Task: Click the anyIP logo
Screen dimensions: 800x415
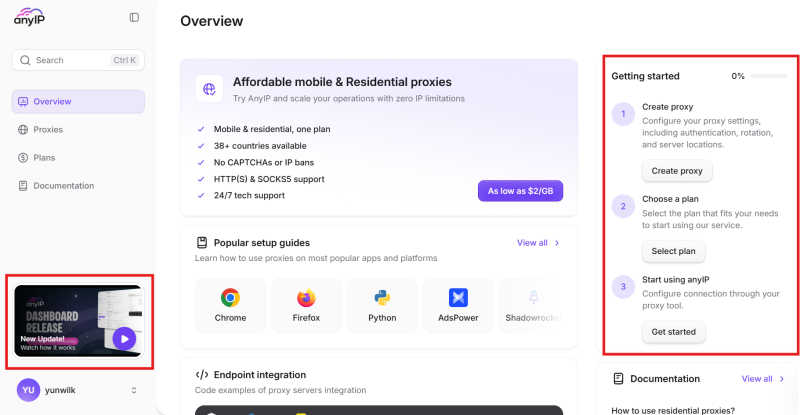Action: tap(29, 17)
